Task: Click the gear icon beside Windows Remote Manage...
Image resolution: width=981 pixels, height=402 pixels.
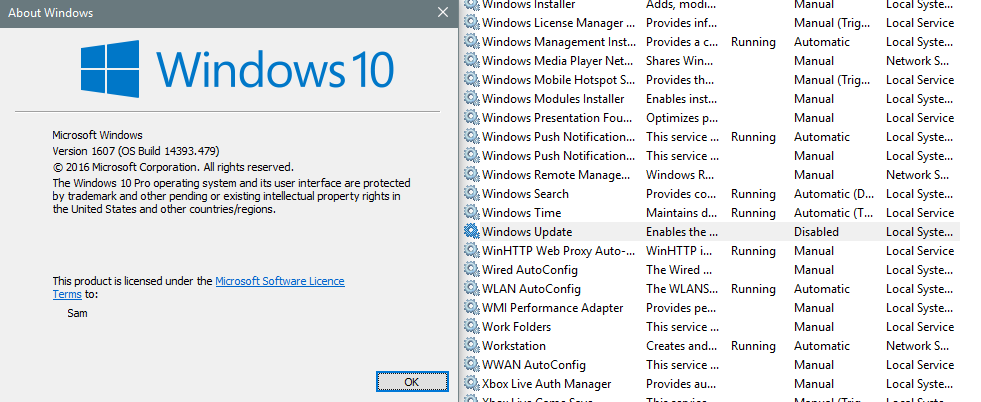Action: (471, 174)
